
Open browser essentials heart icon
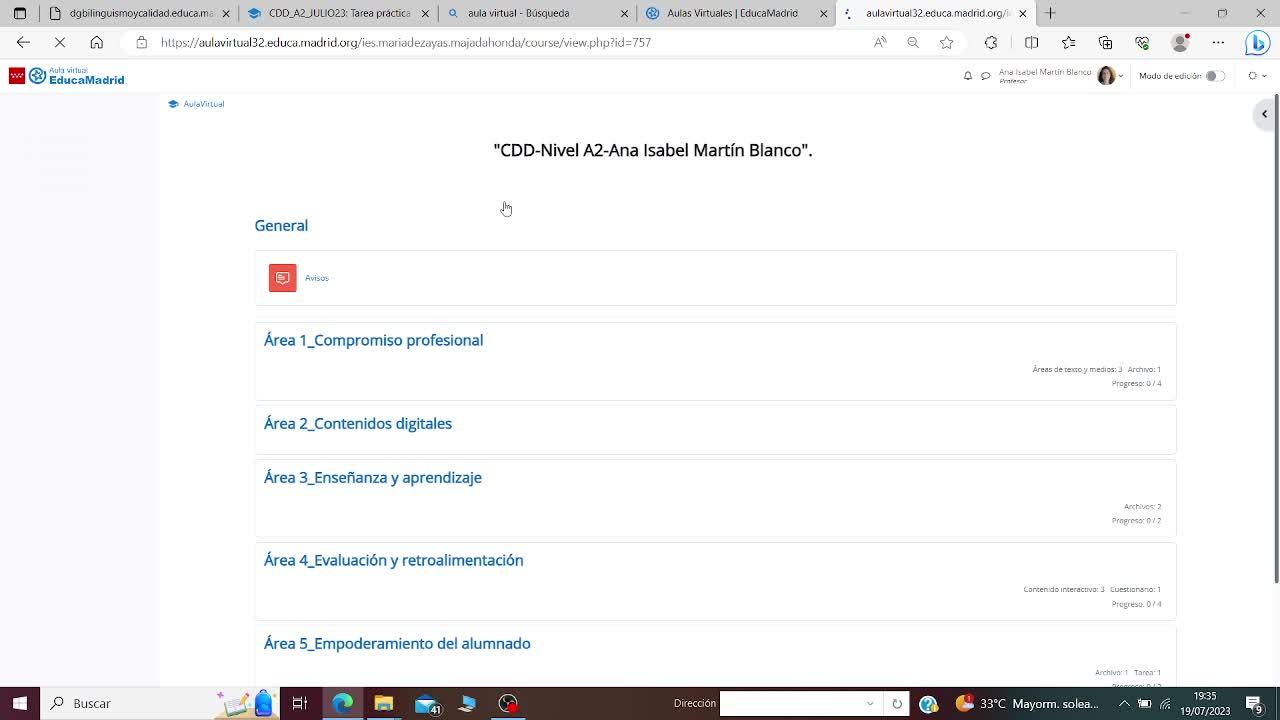pos(1142,42)
